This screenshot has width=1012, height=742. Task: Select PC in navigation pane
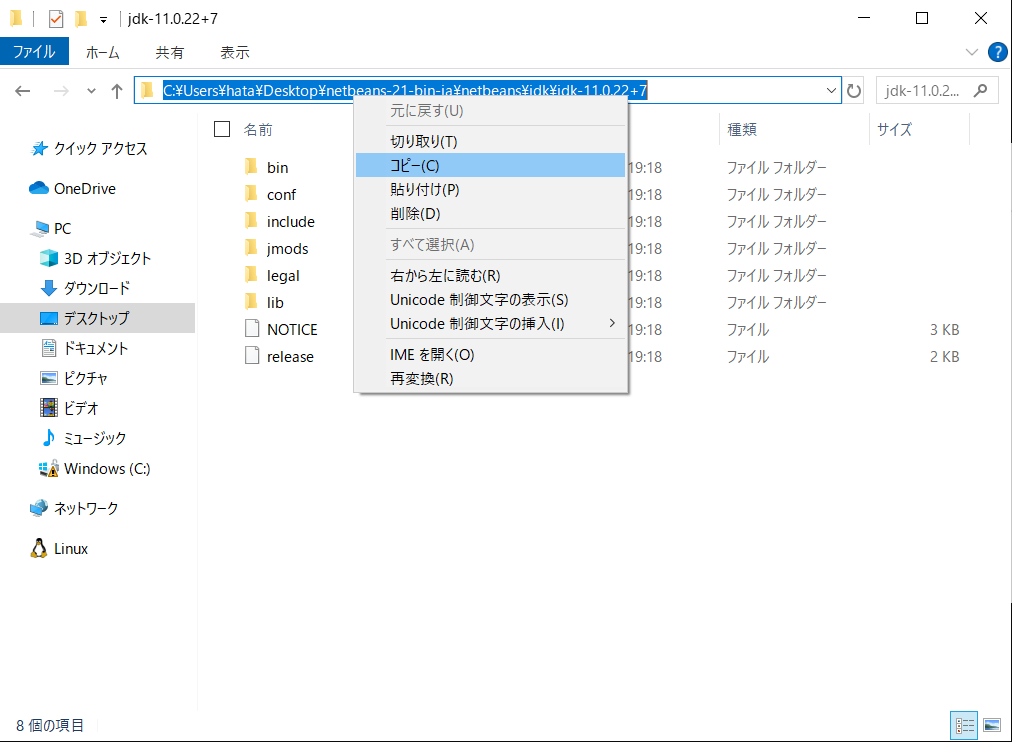pyautogui.click(x=52, y=228)
